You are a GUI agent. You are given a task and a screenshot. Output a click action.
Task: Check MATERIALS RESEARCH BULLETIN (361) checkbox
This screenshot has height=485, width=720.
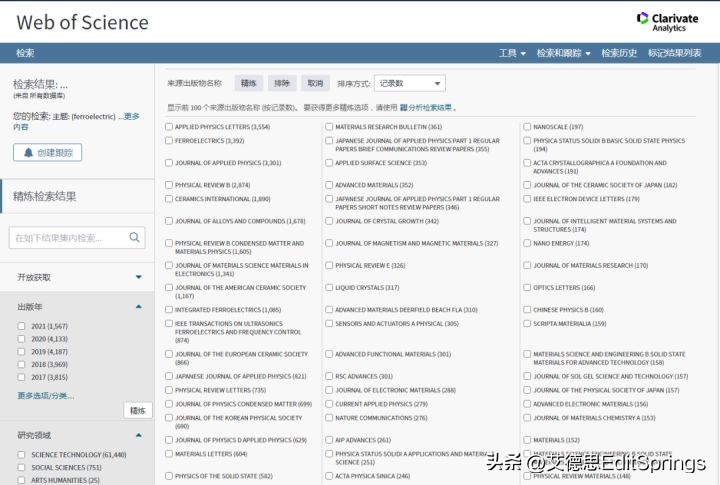[x=329, y=126]
